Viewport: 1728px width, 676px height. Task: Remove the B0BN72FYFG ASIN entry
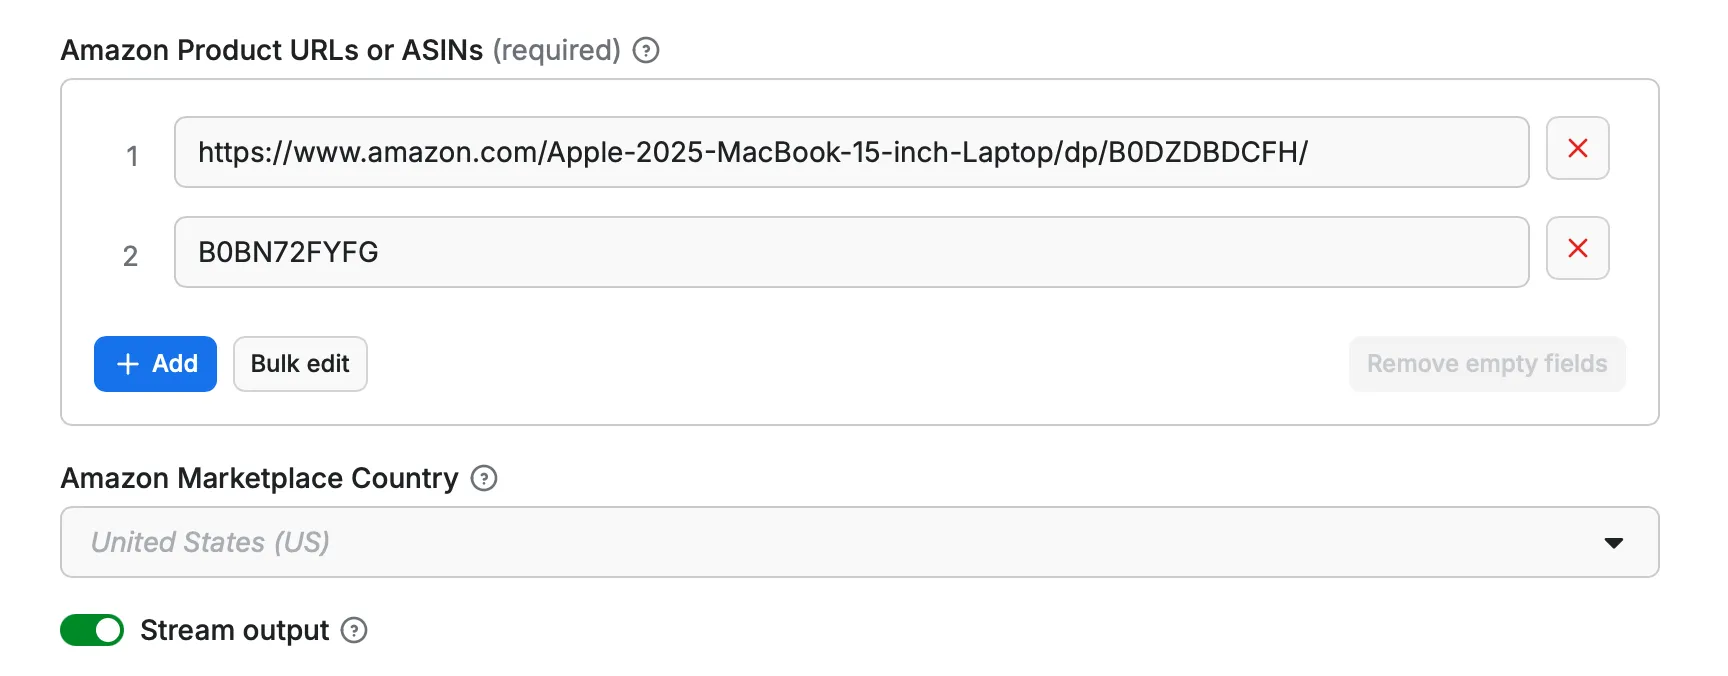(x=1577, y=248)
